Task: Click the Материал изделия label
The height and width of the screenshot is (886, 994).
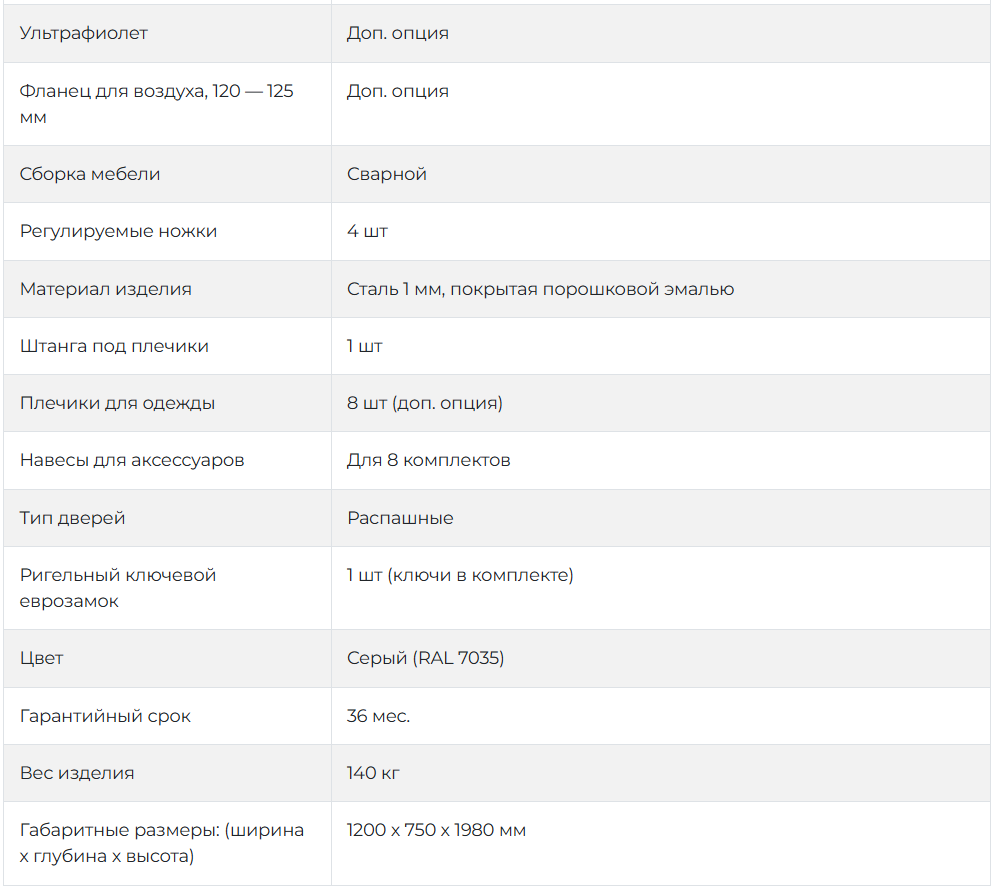Action: [105, 289]
